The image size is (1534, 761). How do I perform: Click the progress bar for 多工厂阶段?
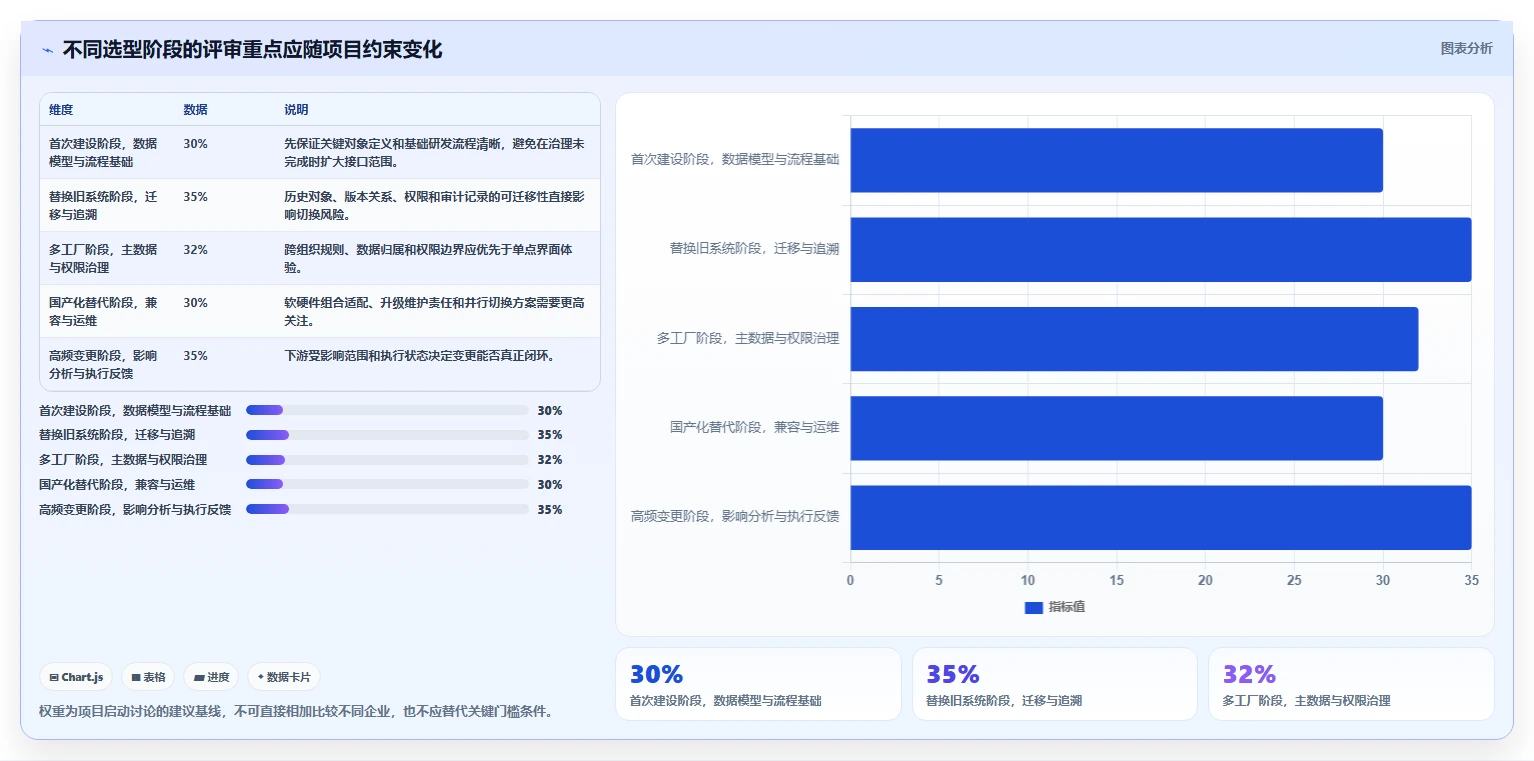coord(387,460)
